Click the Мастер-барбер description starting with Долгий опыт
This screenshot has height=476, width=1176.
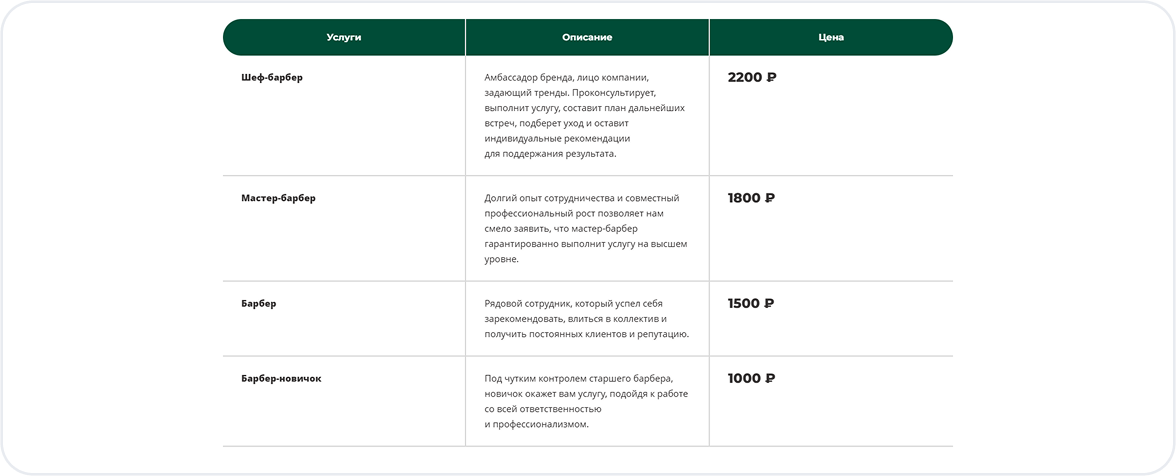tap(585, 228)
